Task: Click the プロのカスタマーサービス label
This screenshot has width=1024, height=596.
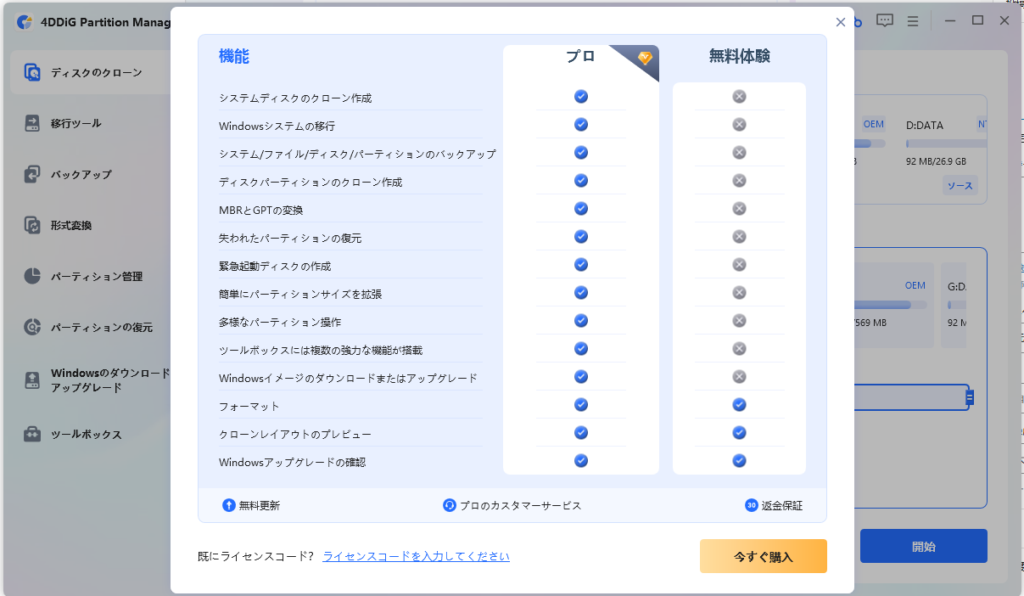Action: tap(520, 506)
